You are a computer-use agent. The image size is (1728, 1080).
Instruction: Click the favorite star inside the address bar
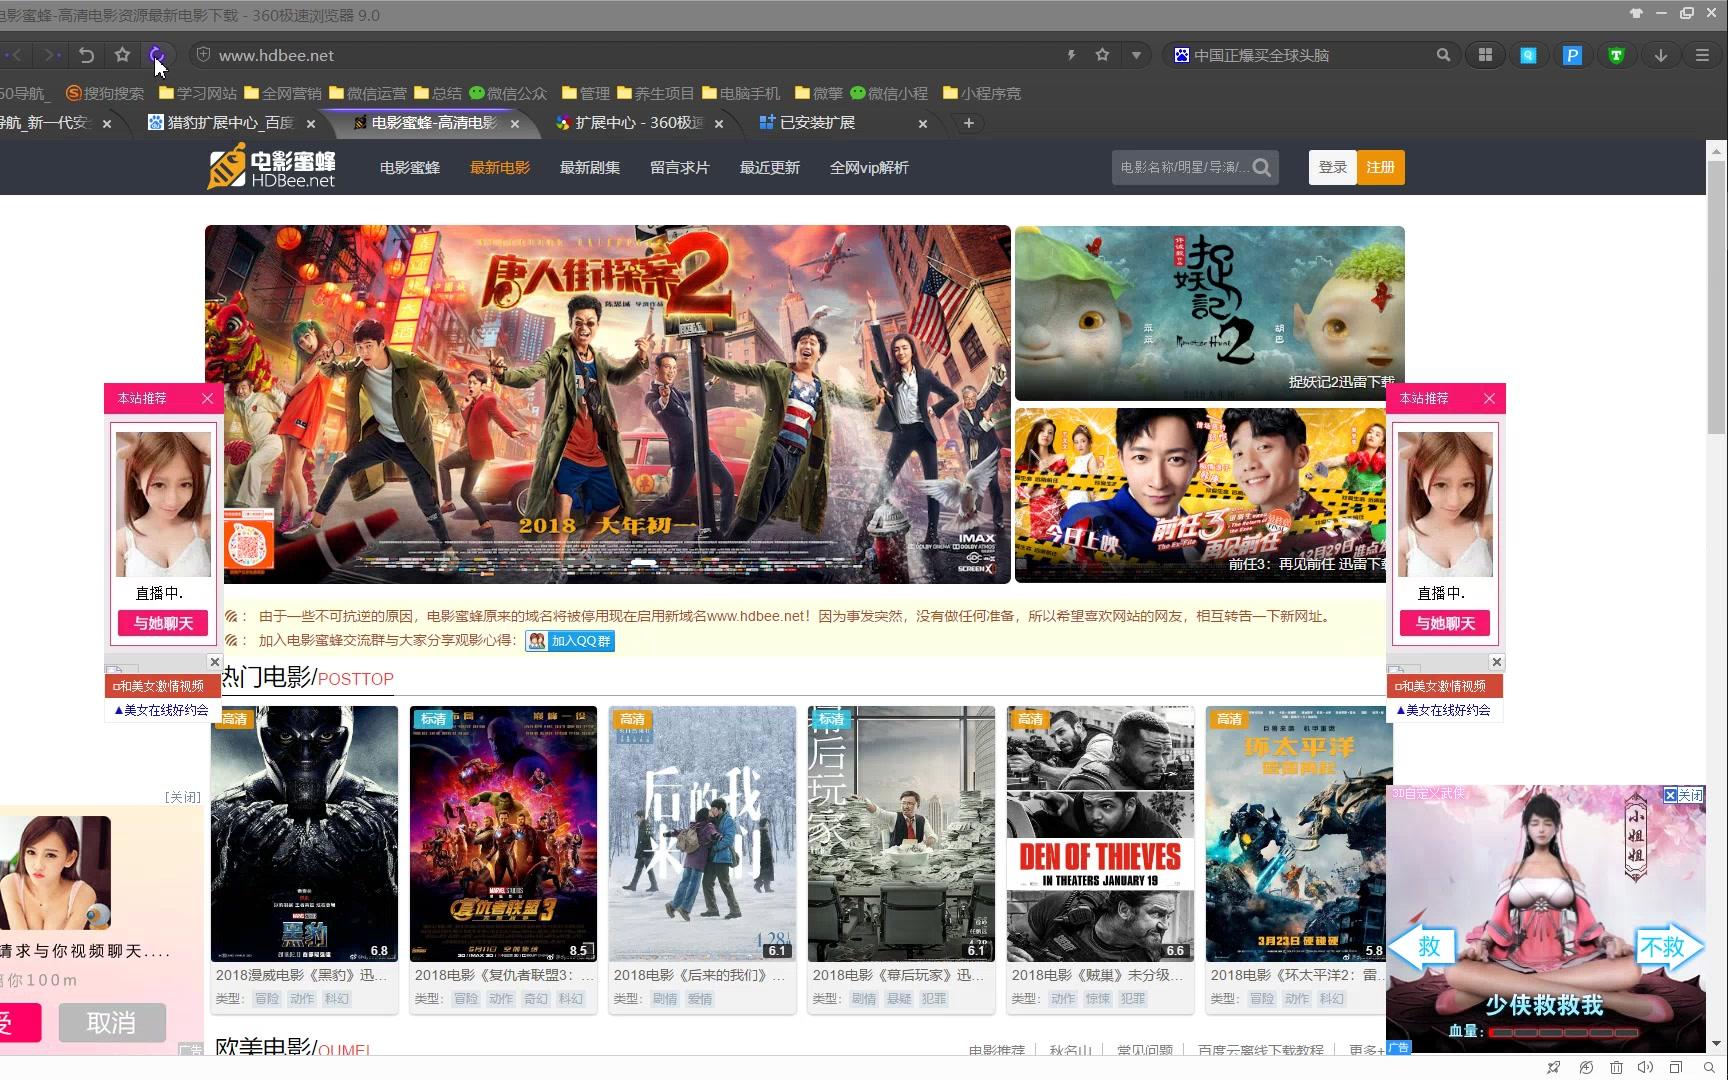tap(1102, 55)
